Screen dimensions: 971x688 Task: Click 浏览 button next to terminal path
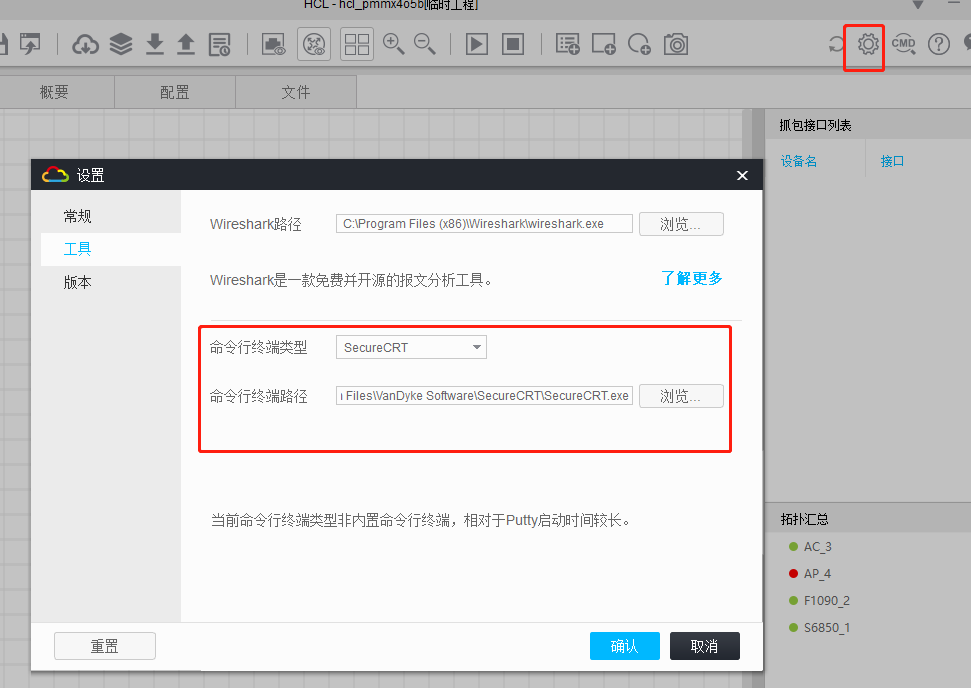681,396
